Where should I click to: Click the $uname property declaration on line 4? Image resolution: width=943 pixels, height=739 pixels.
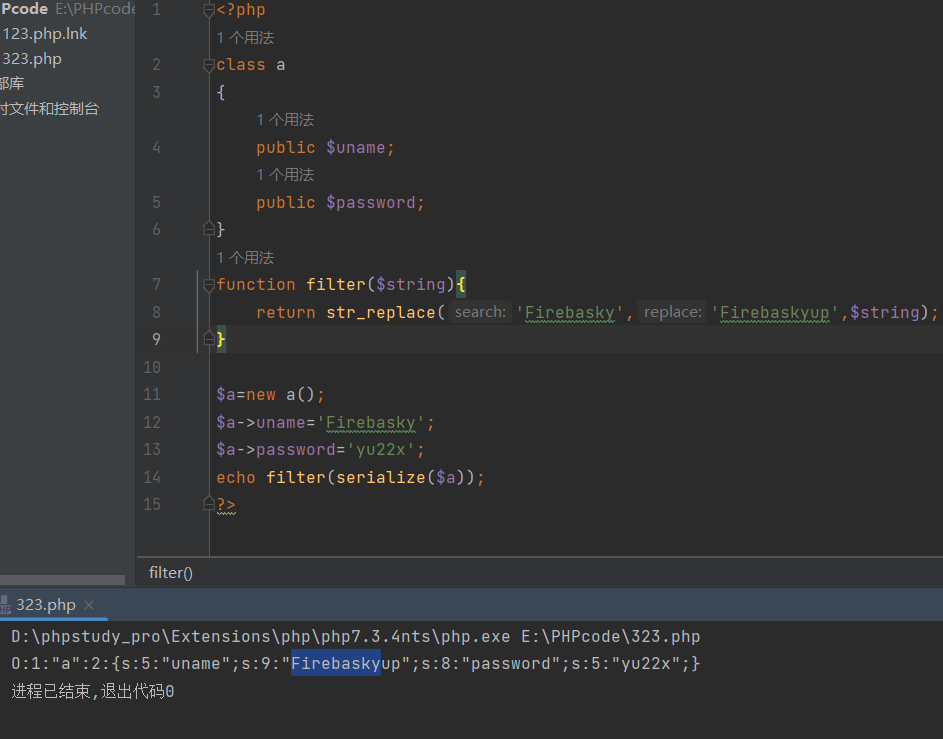pyautogui.click(x=355, y=148)
